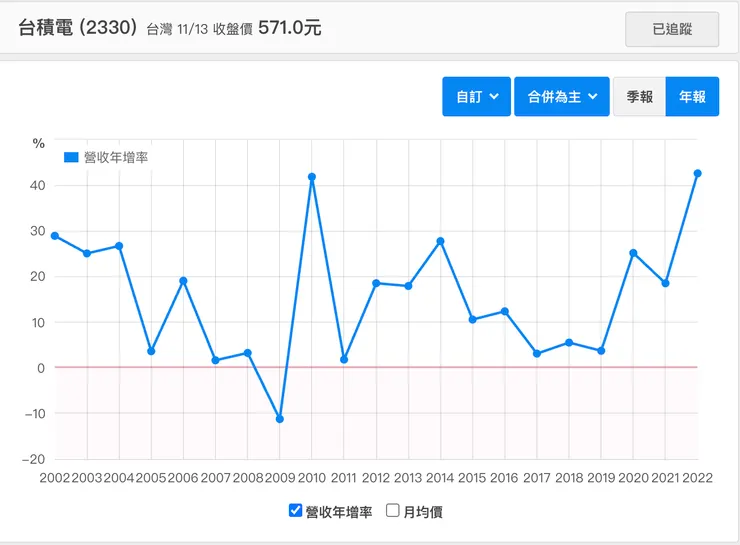Click the 2004 data point

coord(119,246)
